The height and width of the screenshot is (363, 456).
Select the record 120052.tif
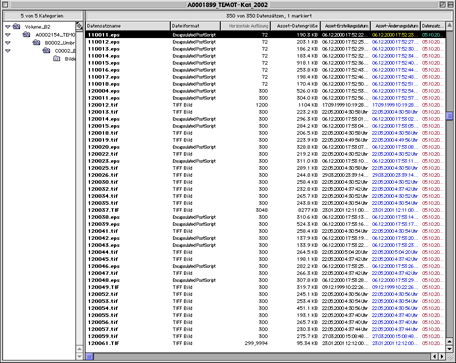(x=265, y=294)
